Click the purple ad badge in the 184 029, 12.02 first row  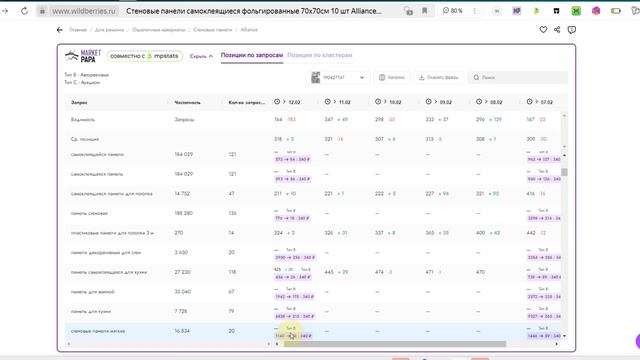292,160
